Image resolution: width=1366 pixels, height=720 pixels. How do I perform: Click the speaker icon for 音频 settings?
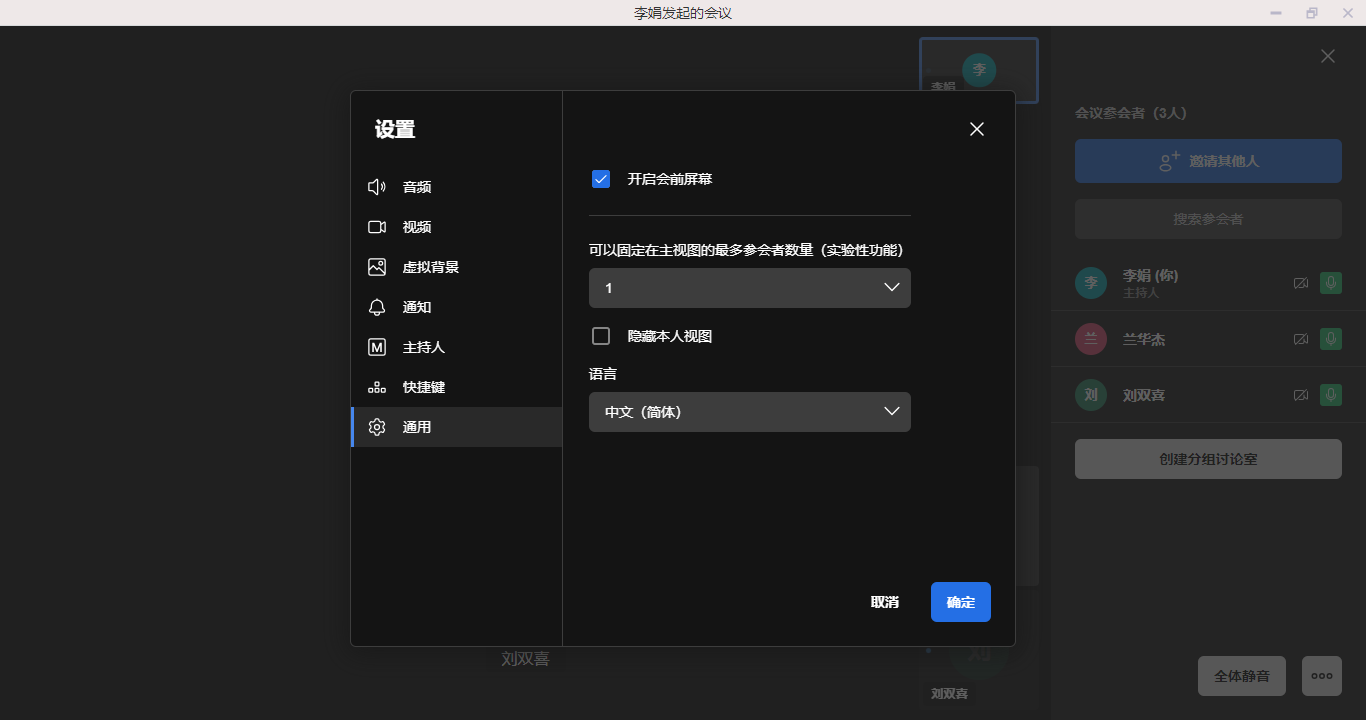tap(377, 187)
